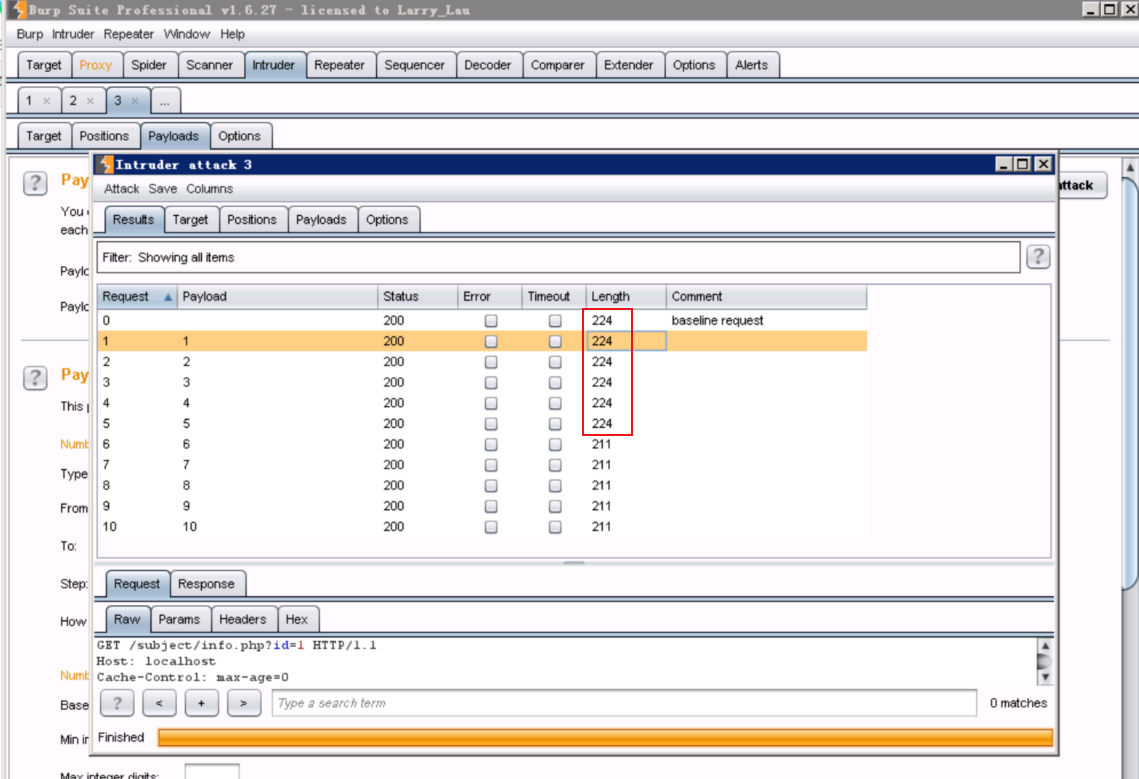Viewport: 1139px width, 779px height.
Task: Open the Save menu in attack window
Action: click(163, 189)
